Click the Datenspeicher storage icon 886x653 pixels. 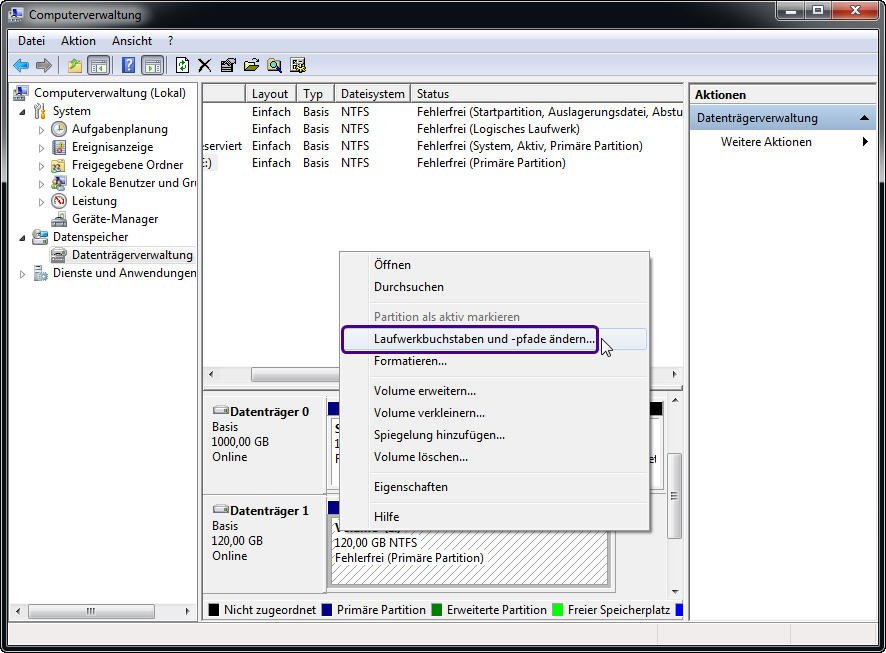pos(40,237)
